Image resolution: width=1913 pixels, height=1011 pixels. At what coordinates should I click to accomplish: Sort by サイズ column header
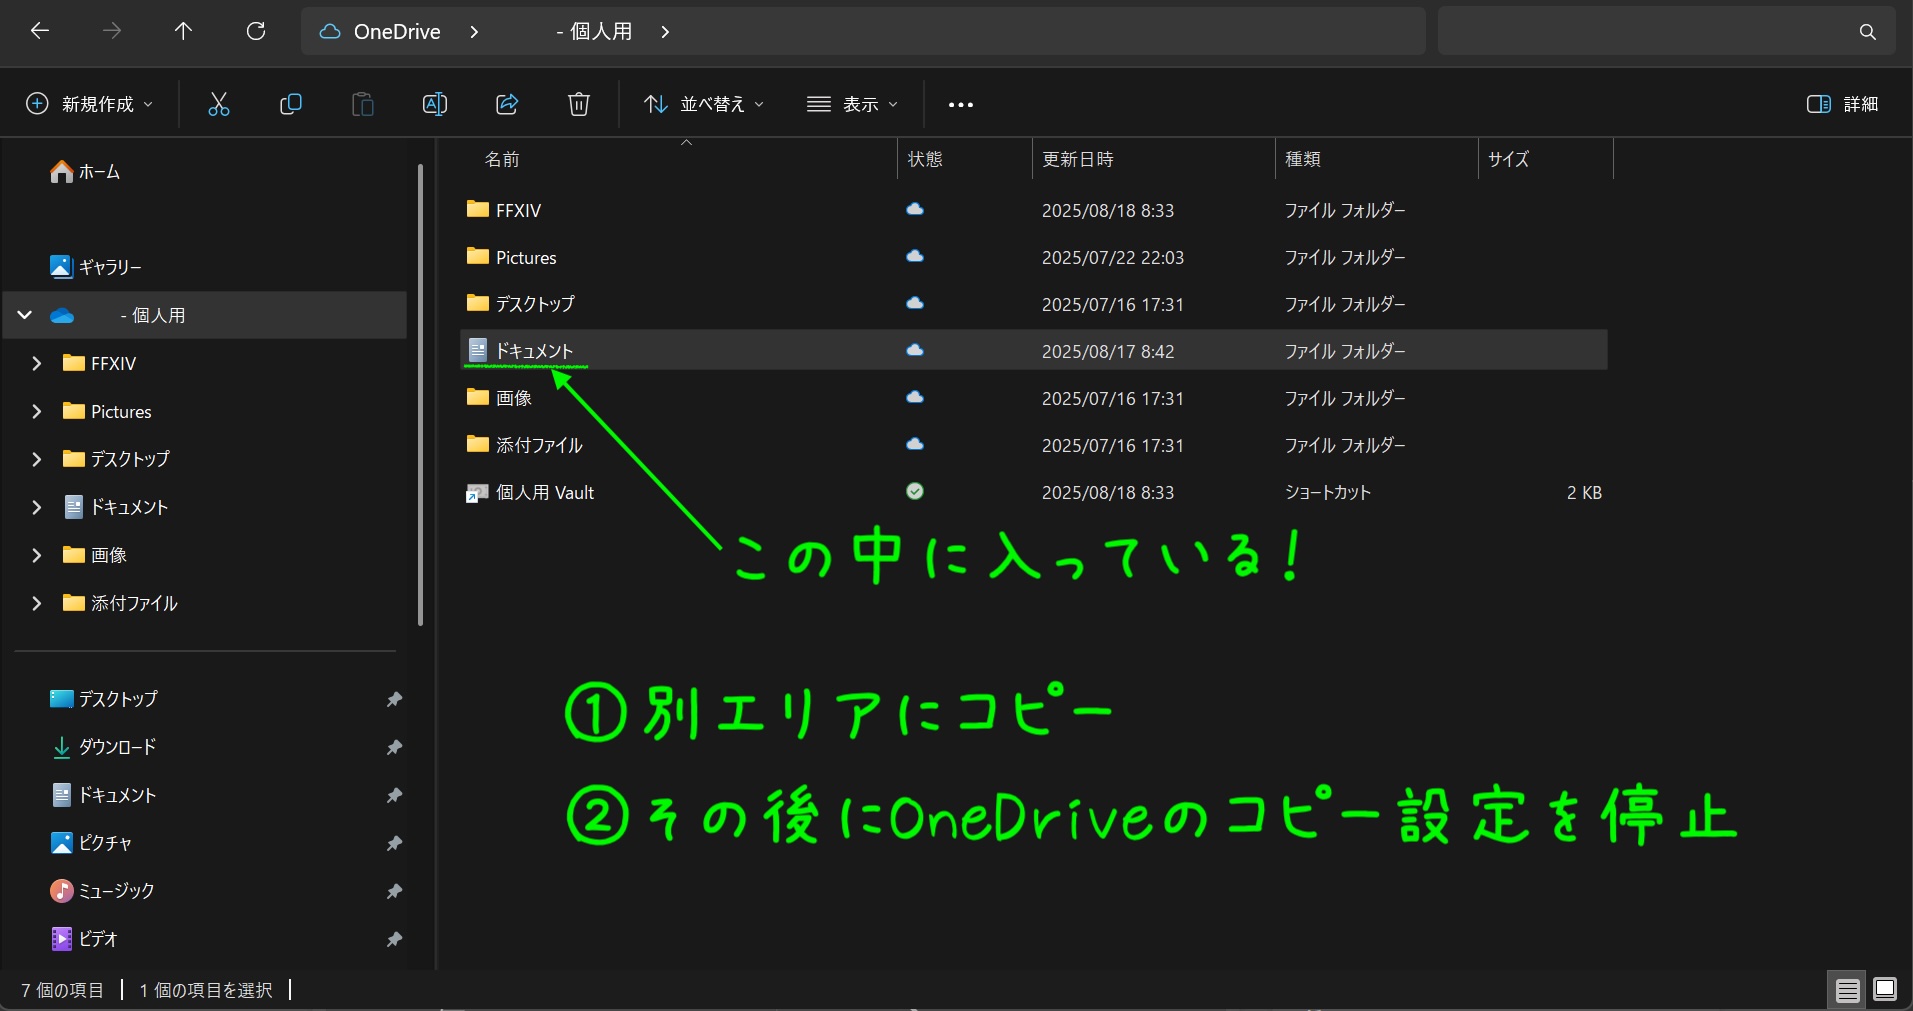[1509, 159]
